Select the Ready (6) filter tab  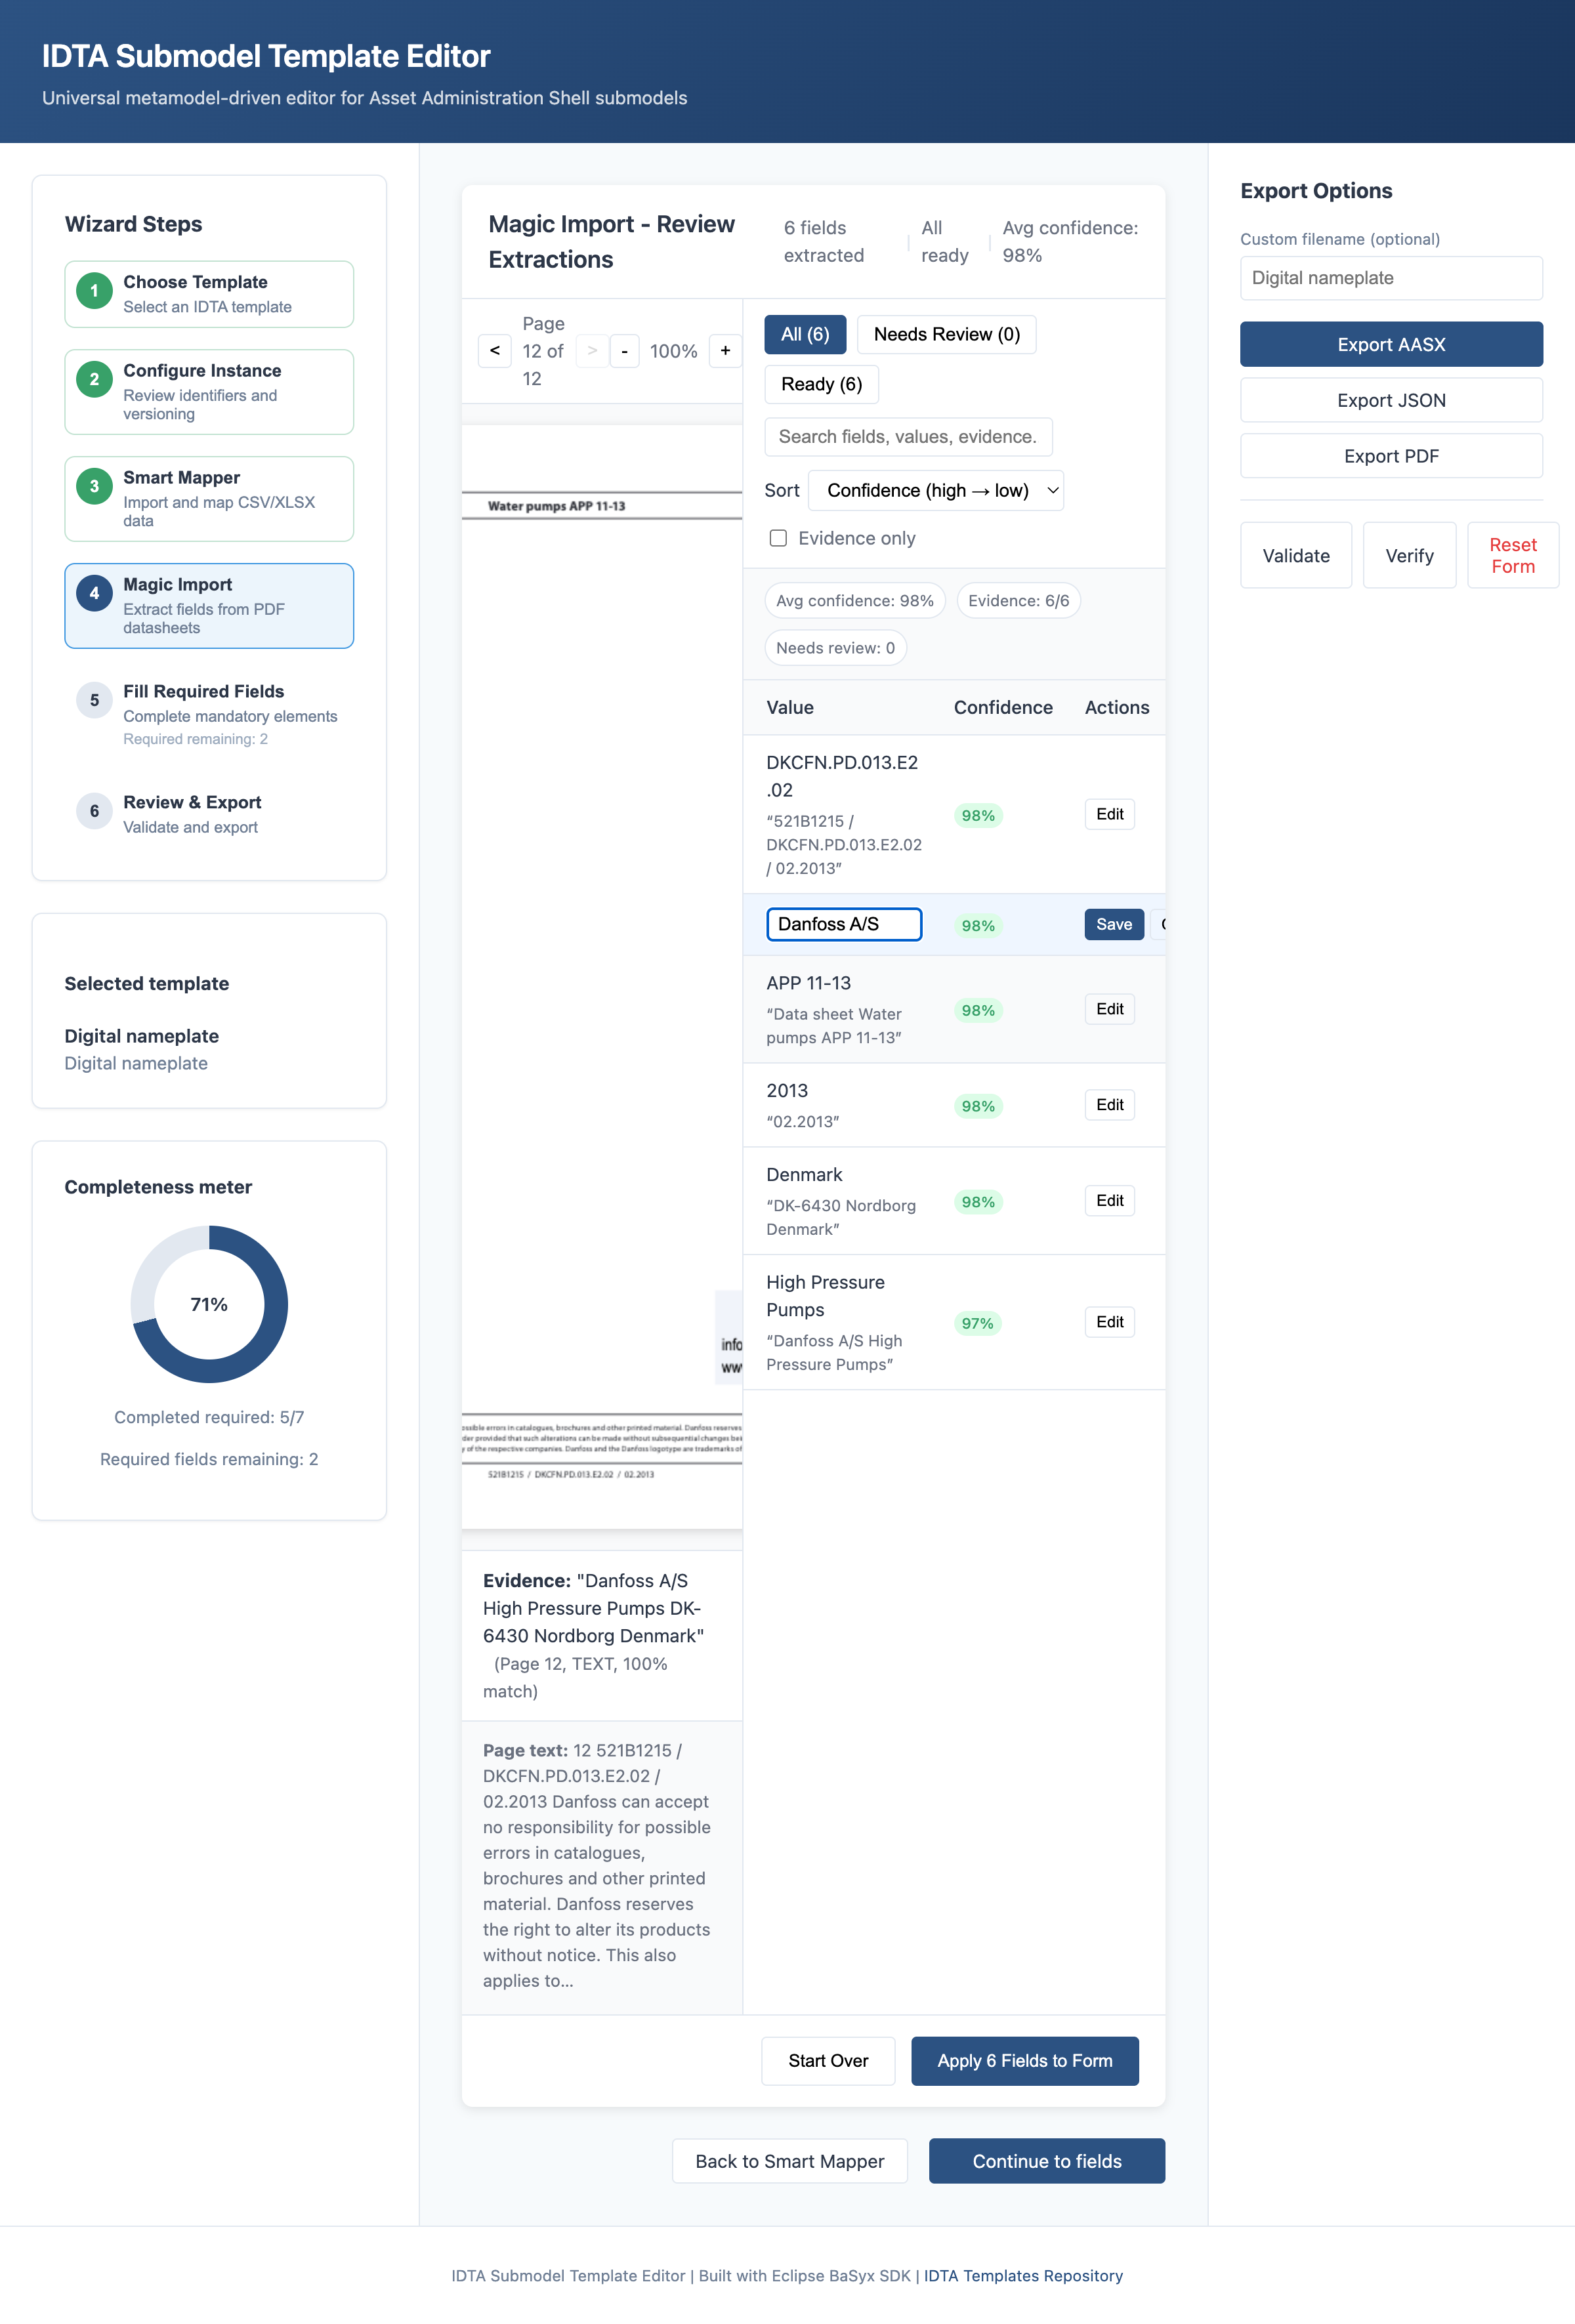point(821,384)
